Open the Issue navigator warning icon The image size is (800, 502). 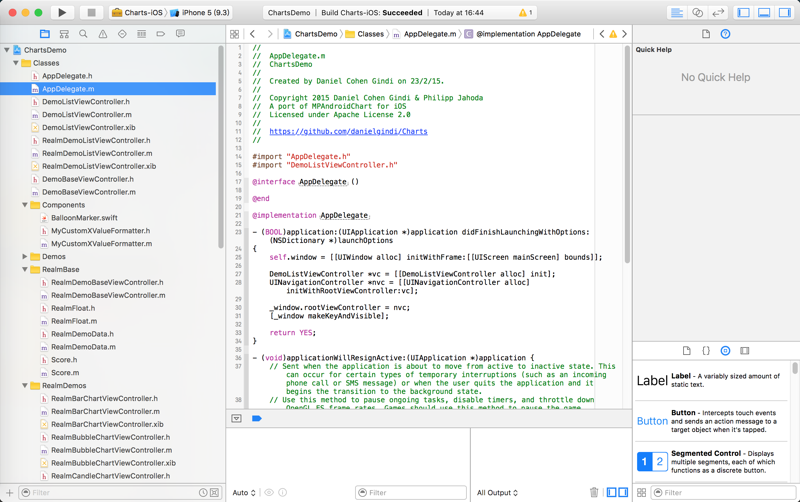pos(102,34)
